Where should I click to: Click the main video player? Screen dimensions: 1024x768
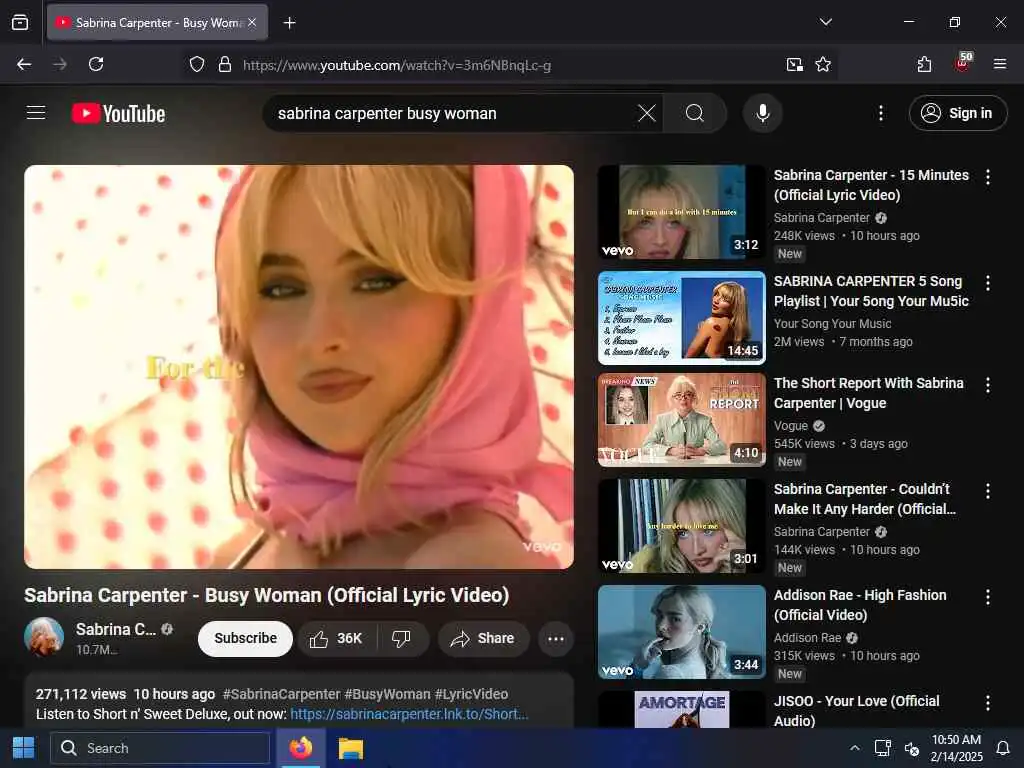299,366
